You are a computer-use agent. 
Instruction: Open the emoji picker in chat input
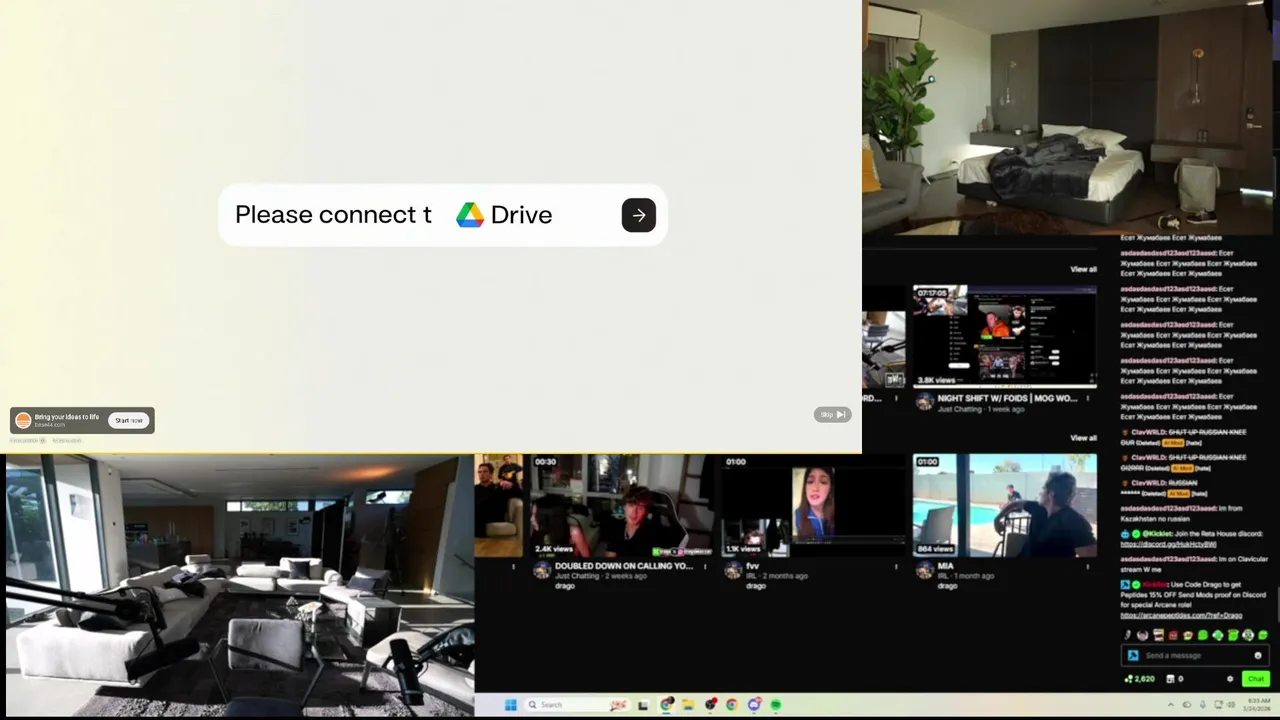pyautogui.click(x=1258, y=655)
